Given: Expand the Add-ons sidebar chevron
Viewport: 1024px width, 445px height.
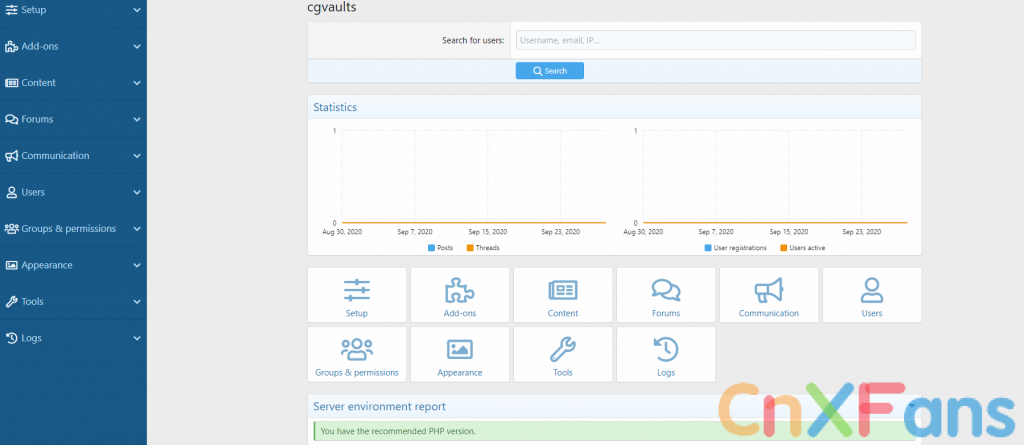Looking at the screenshot, I should [x=136, y=46].
